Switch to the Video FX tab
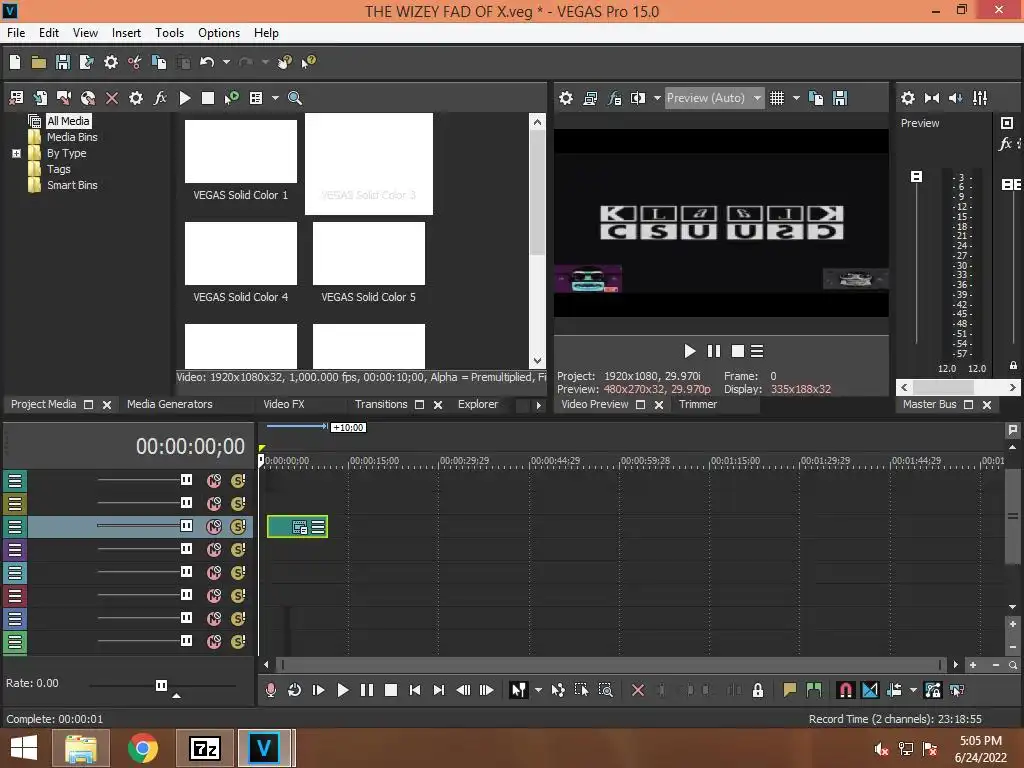 (283, 404)
